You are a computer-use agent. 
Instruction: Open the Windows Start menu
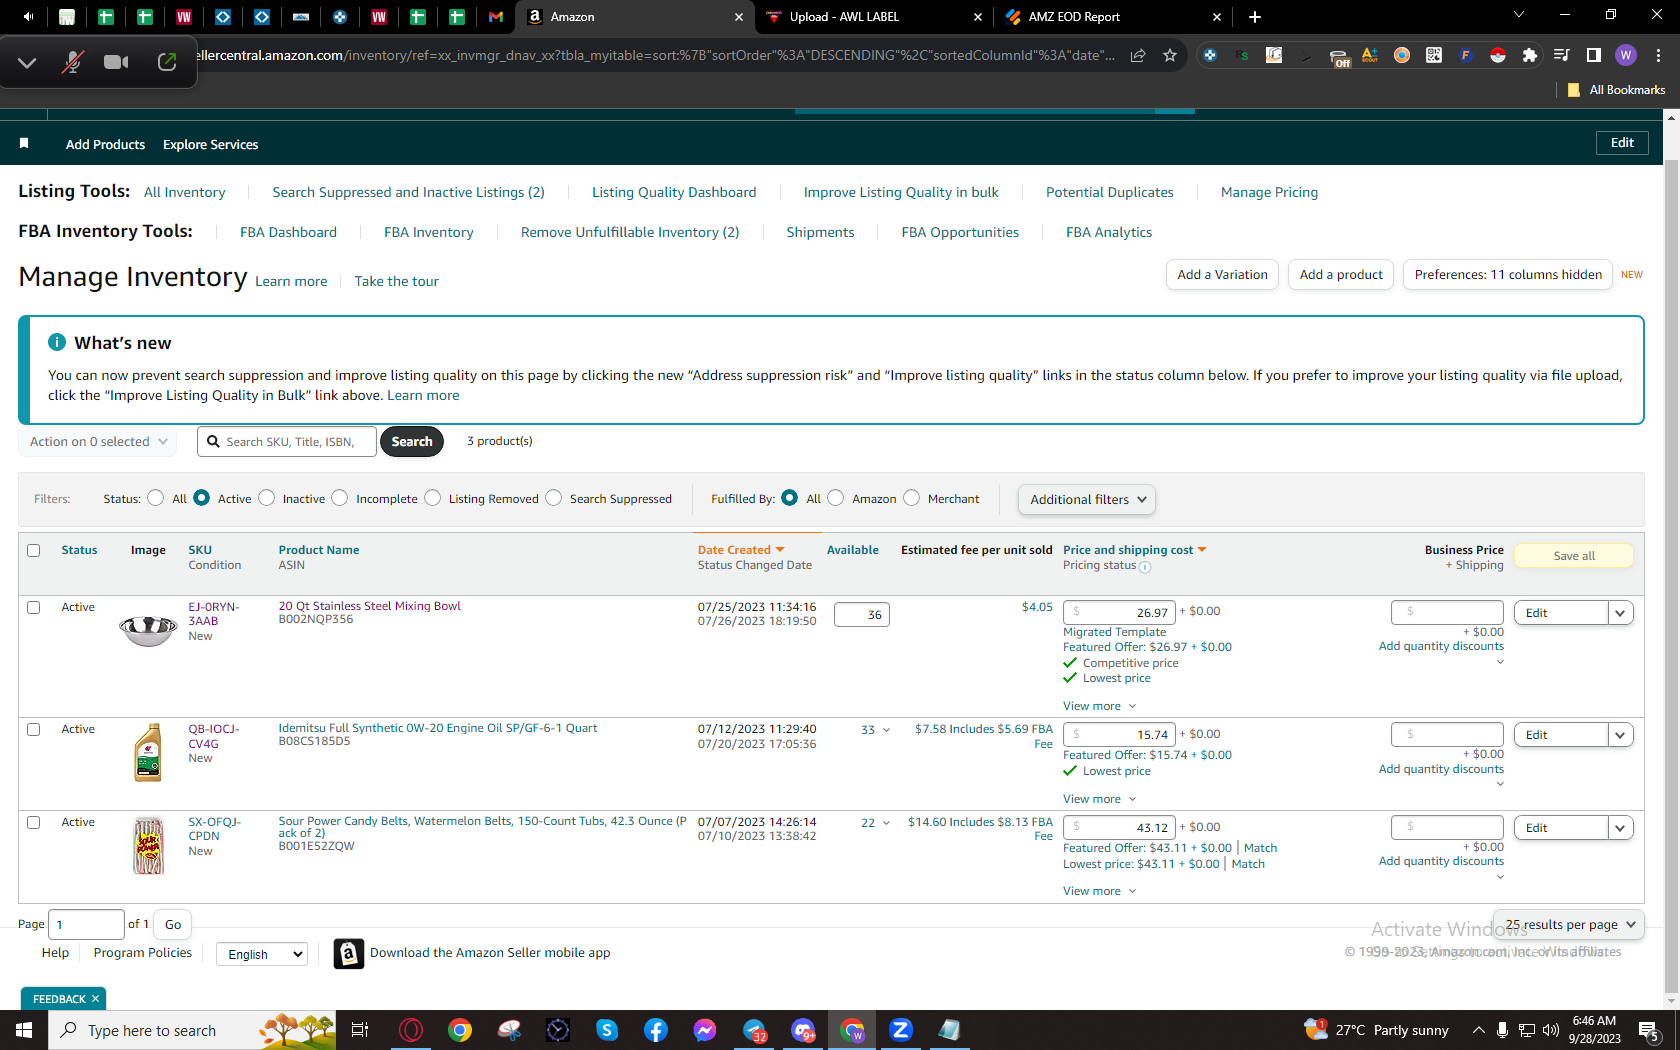coord(24,1030)
